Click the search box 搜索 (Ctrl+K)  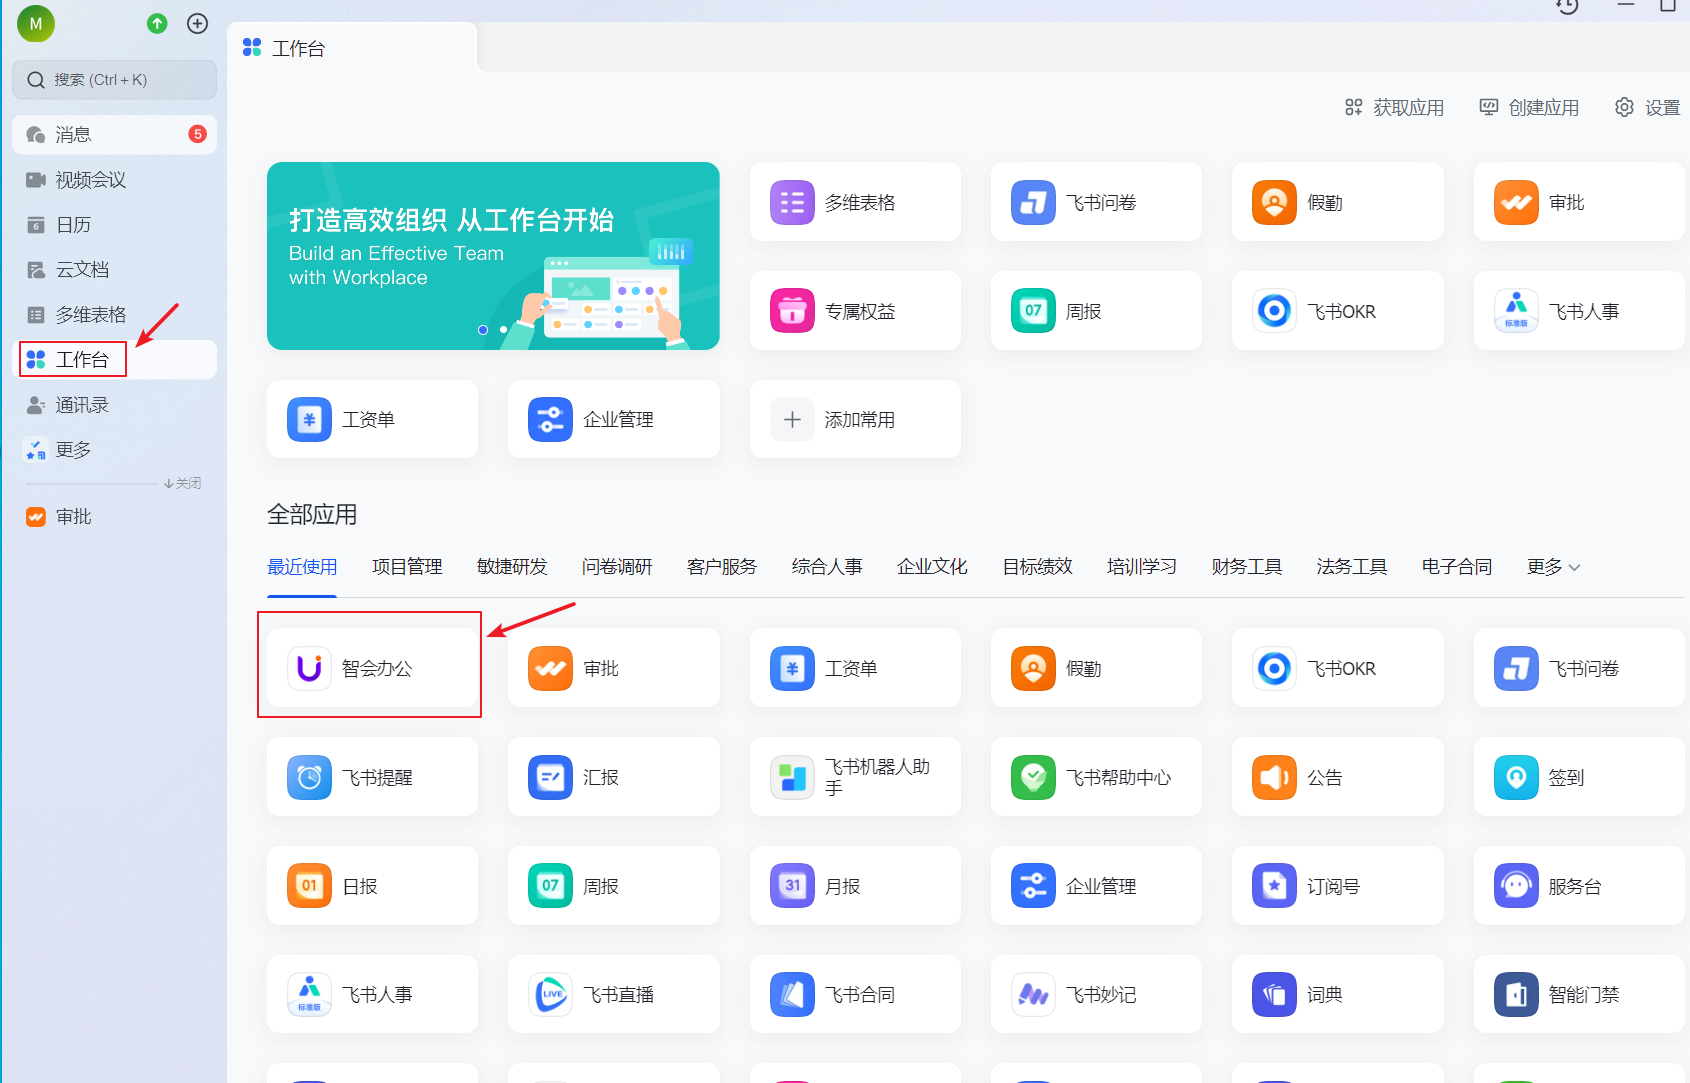[x=114, y=80]
